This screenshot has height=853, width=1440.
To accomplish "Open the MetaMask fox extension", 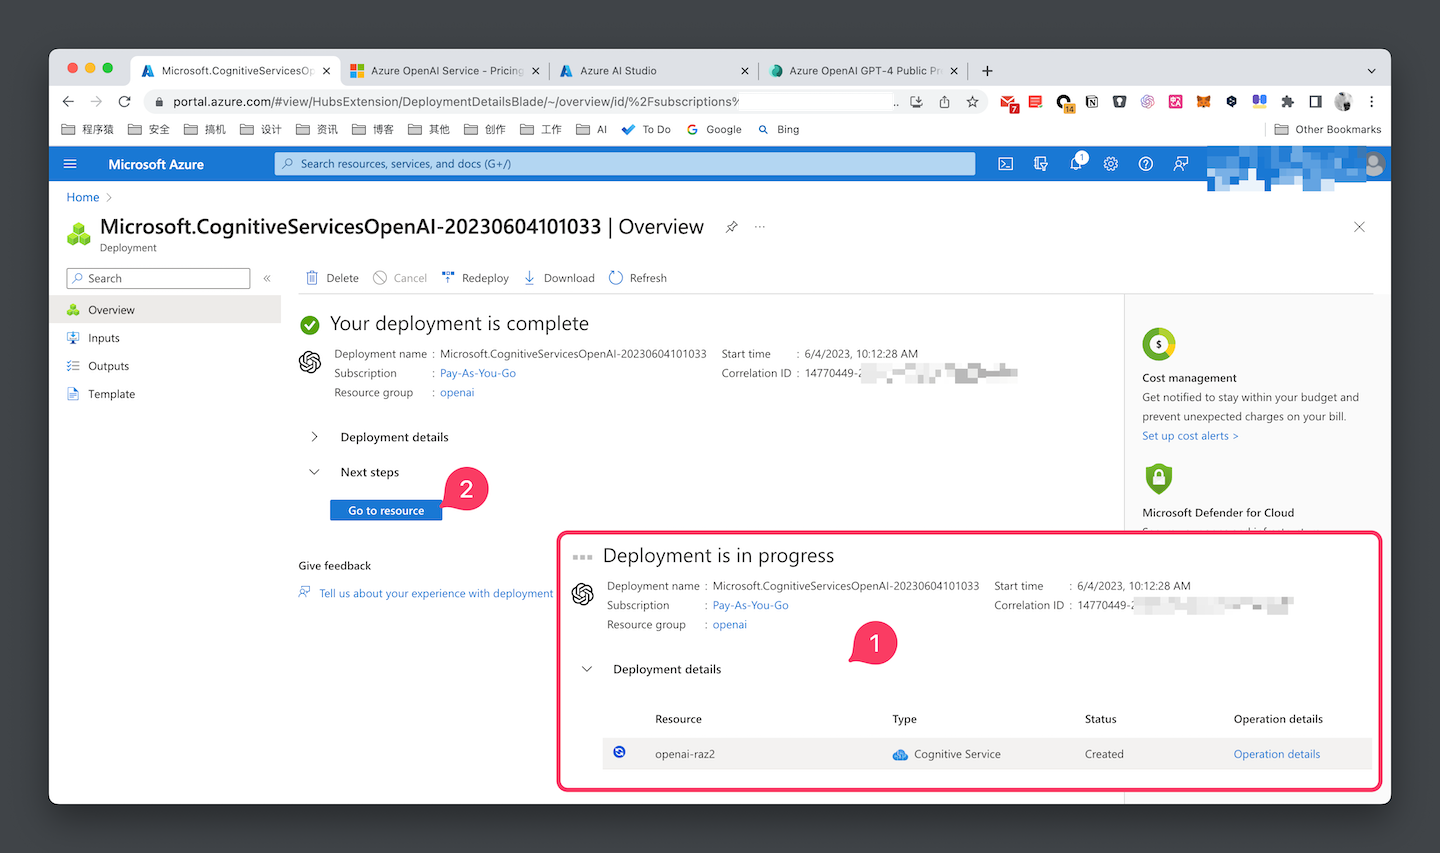I will point(1204,101).
